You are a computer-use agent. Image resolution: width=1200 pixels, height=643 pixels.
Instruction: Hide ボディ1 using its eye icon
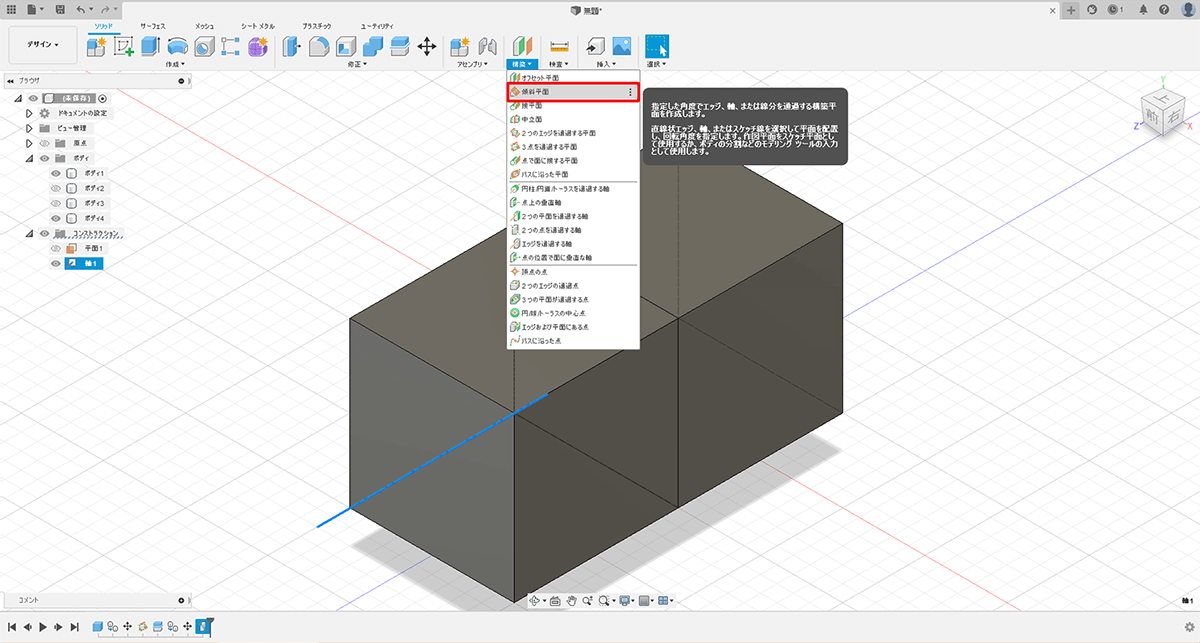click(56, 173)
